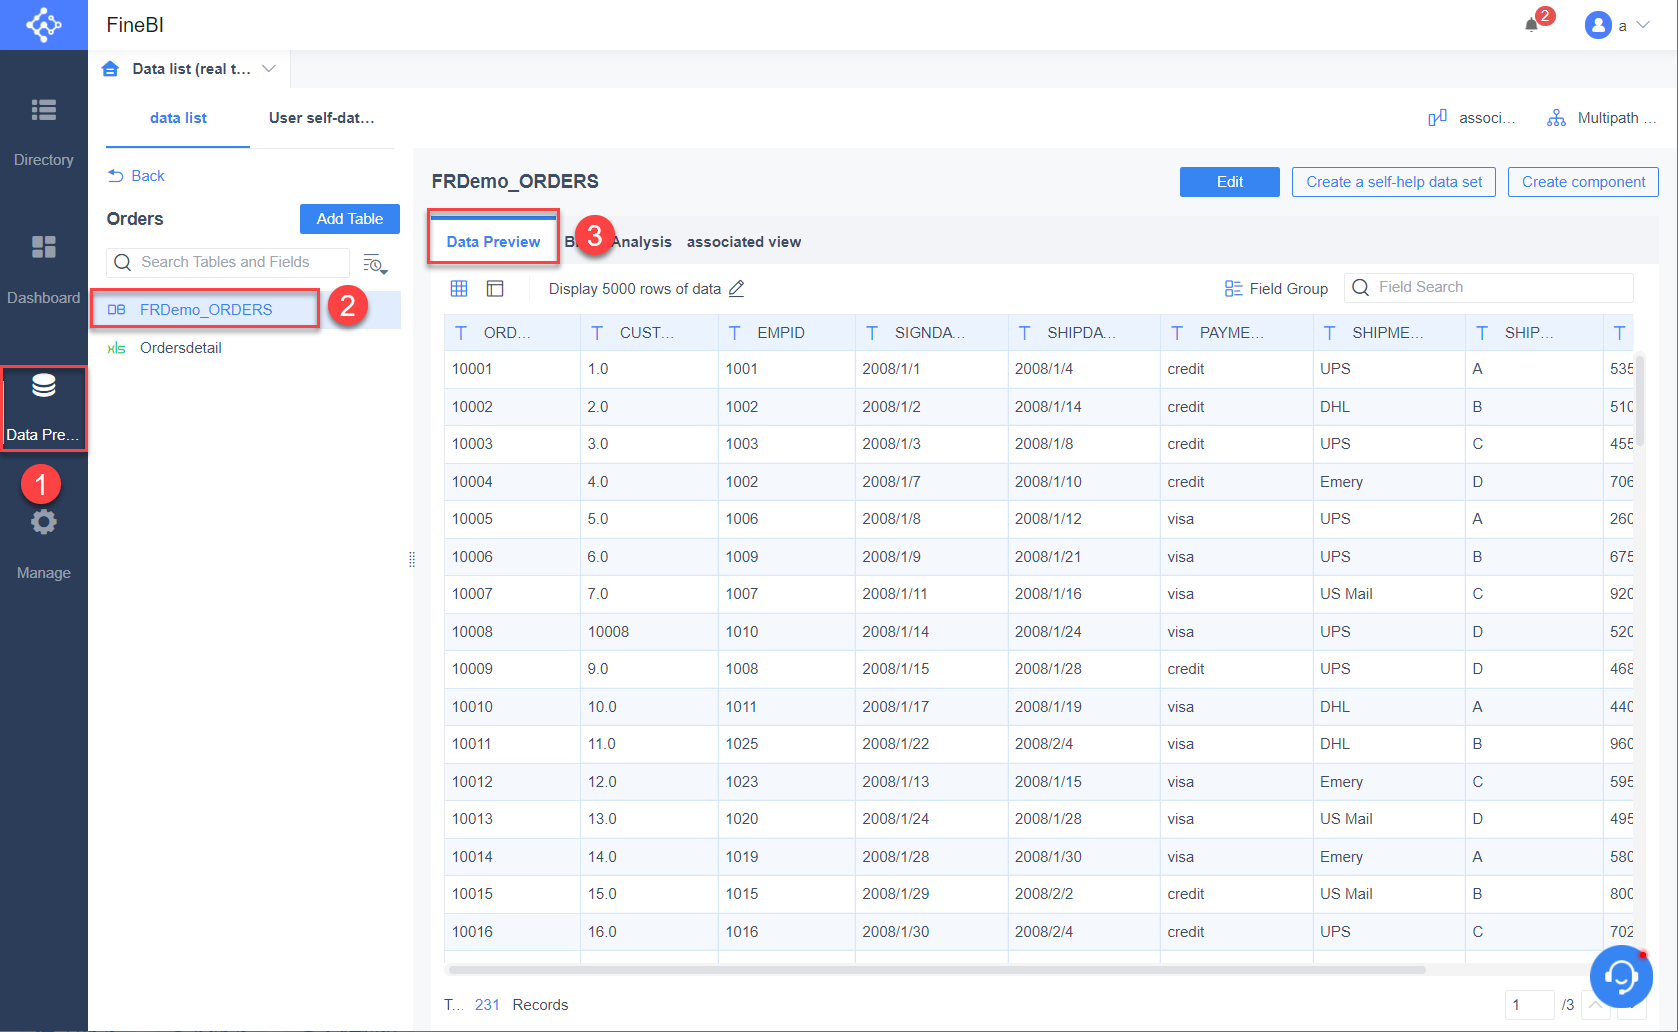
Task: Click the EMPID column header
Action: tap(786, 333)
